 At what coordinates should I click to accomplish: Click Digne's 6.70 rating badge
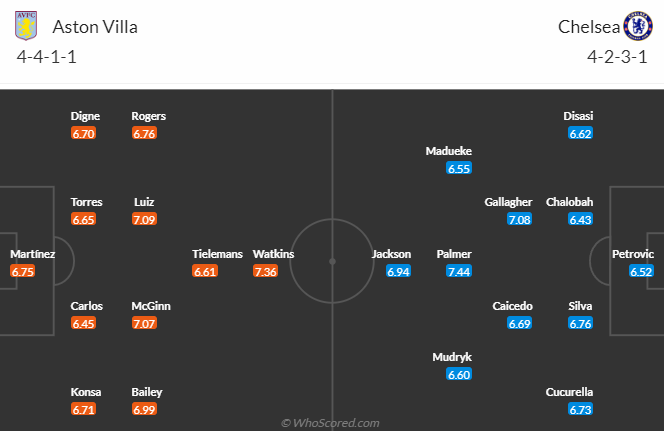tap(83, 133)
